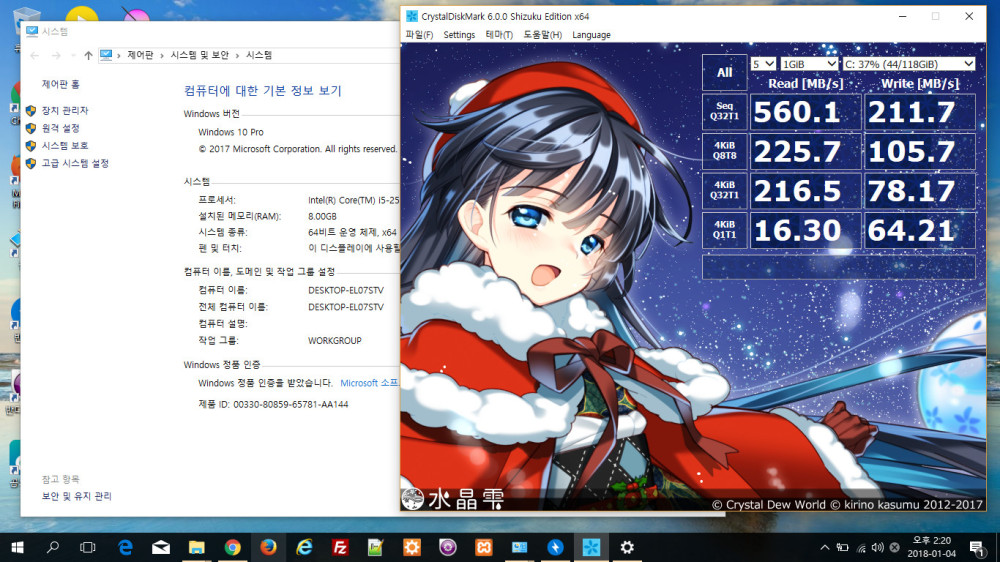The height and width of the screenshot is (562, 1000).
Task: Open the Settings menu in CrystalDiskMark
Action: 459,35
